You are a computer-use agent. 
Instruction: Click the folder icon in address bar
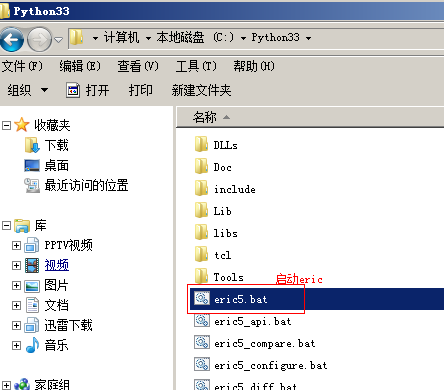click(77, 38)
